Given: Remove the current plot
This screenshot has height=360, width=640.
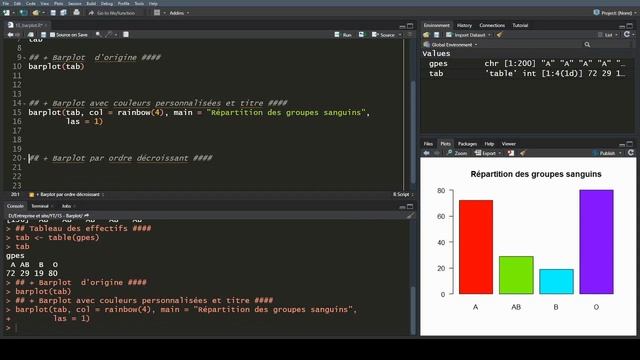Looking at the screenshot, I should click(x=511, y=153).
